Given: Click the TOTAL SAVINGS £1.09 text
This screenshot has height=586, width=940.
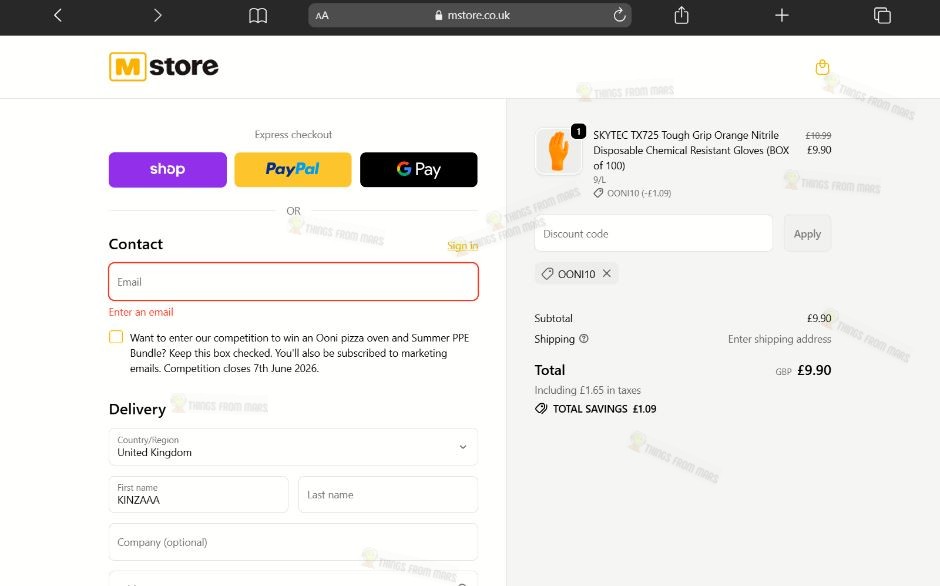Looking at the screenshot, I should point(604,409).
